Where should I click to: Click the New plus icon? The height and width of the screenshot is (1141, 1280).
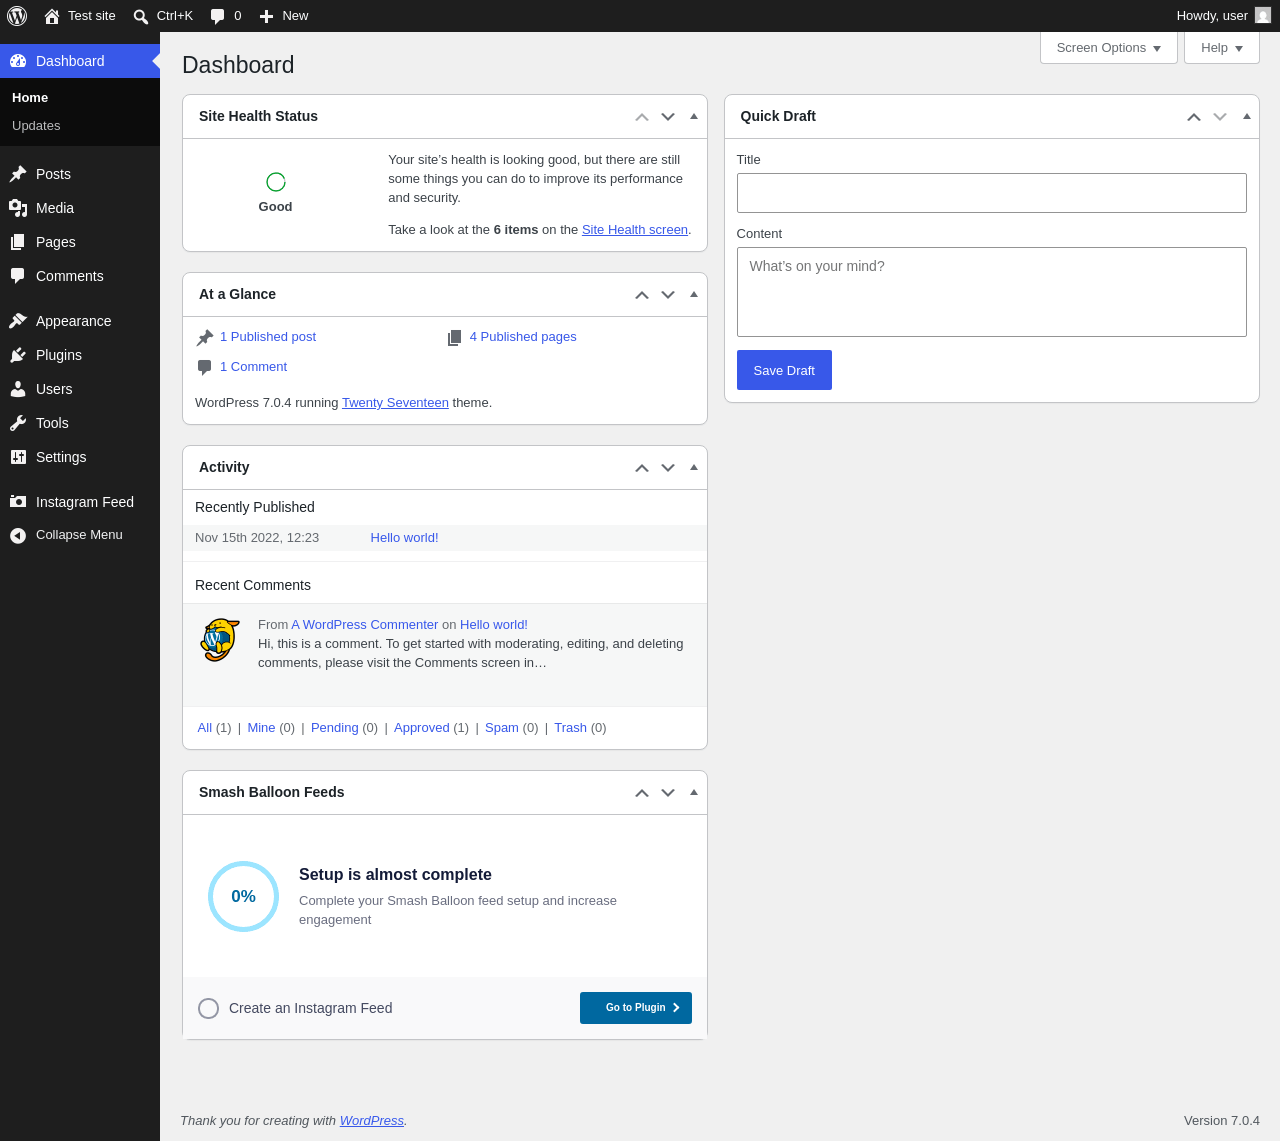(266, 16)
